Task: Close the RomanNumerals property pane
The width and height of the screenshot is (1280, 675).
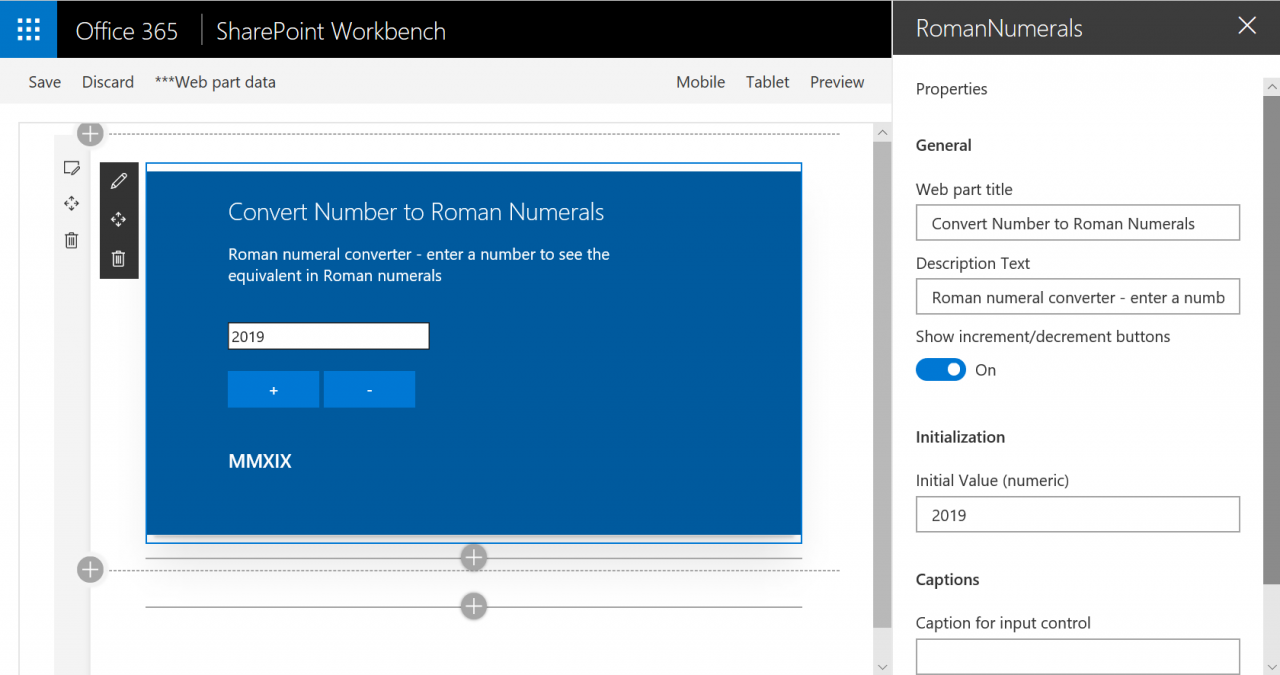Action: click(1247, 27)
